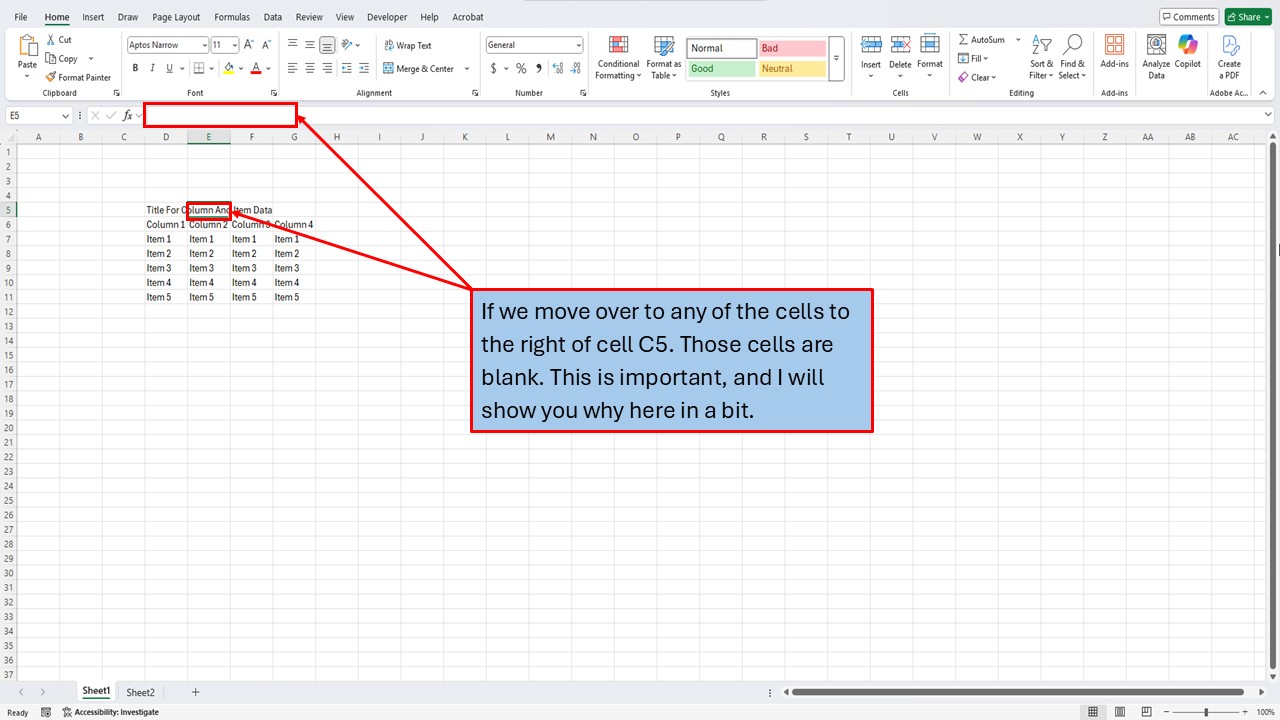Open the Developer ribbon tab

point(387,16)
